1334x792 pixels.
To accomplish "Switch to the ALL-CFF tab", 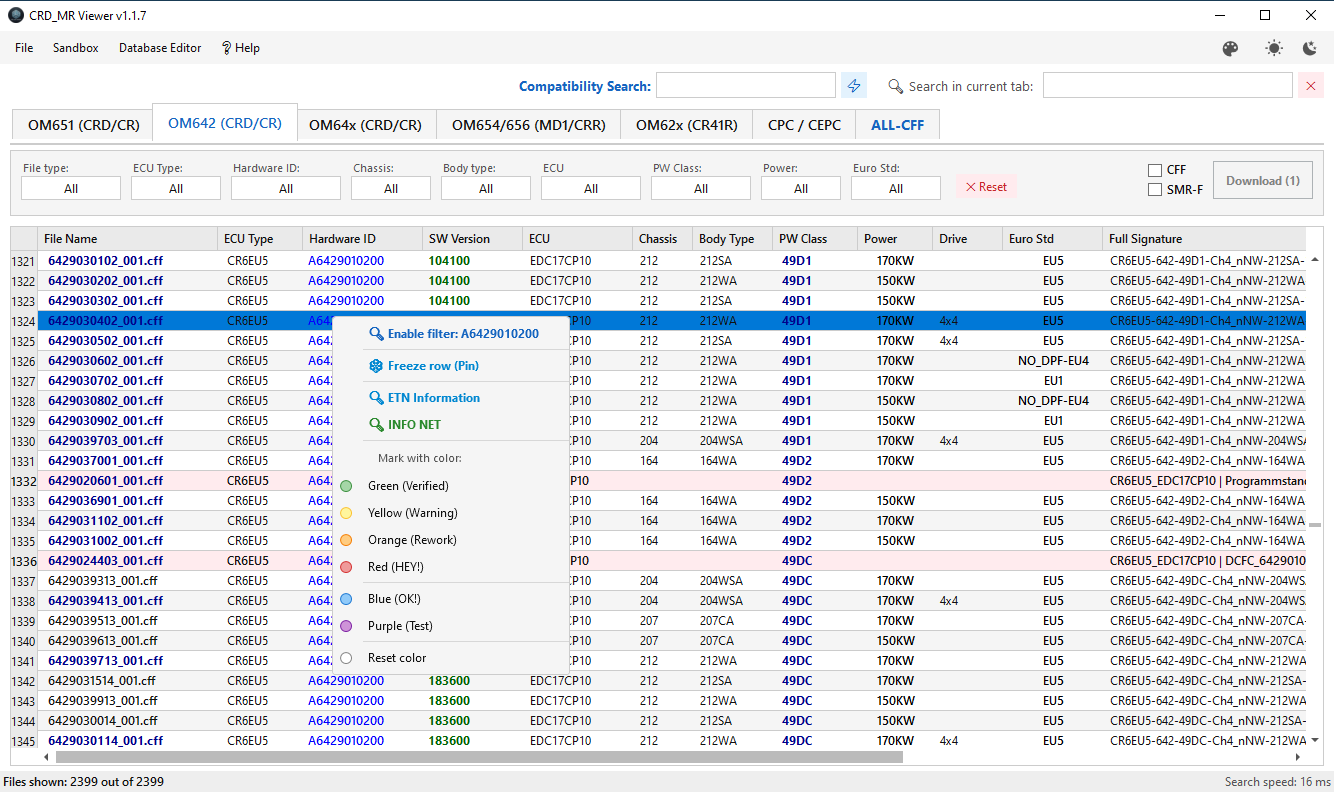I will tap(898, 125).
